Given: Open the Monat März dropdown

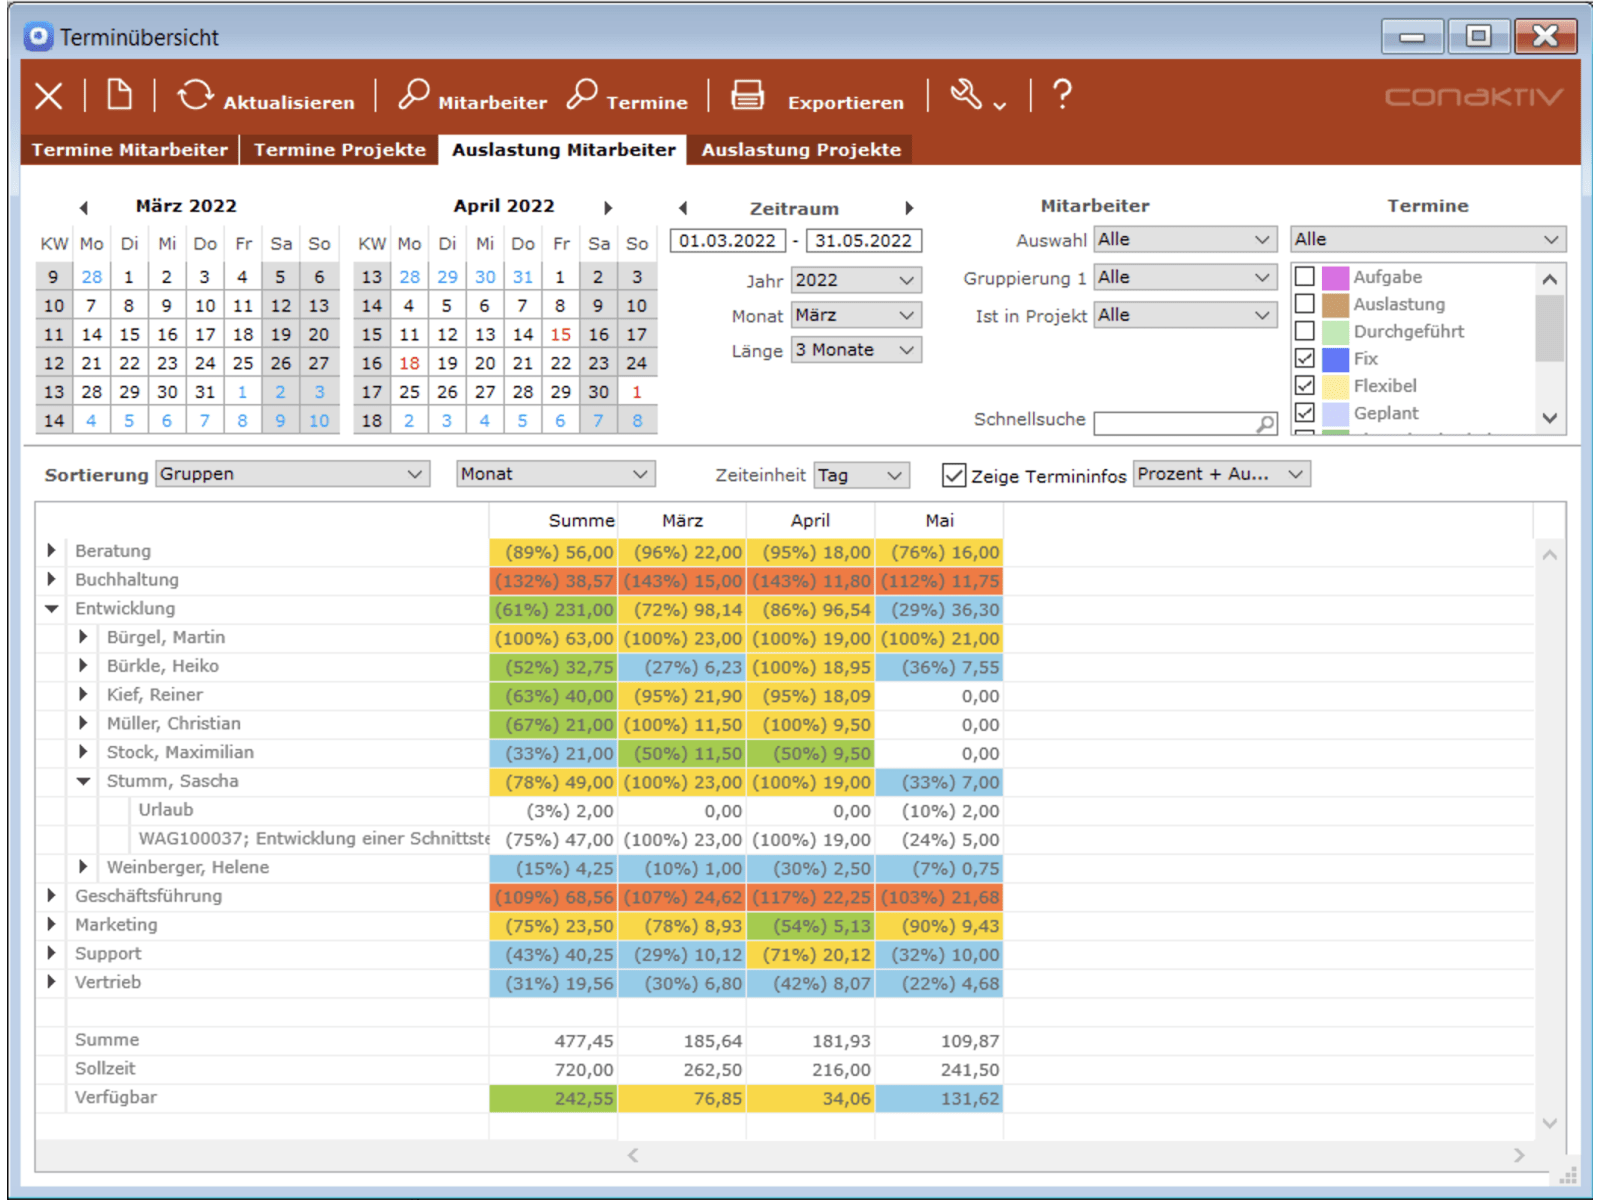Looking at the screenshot, I should 856,315.
